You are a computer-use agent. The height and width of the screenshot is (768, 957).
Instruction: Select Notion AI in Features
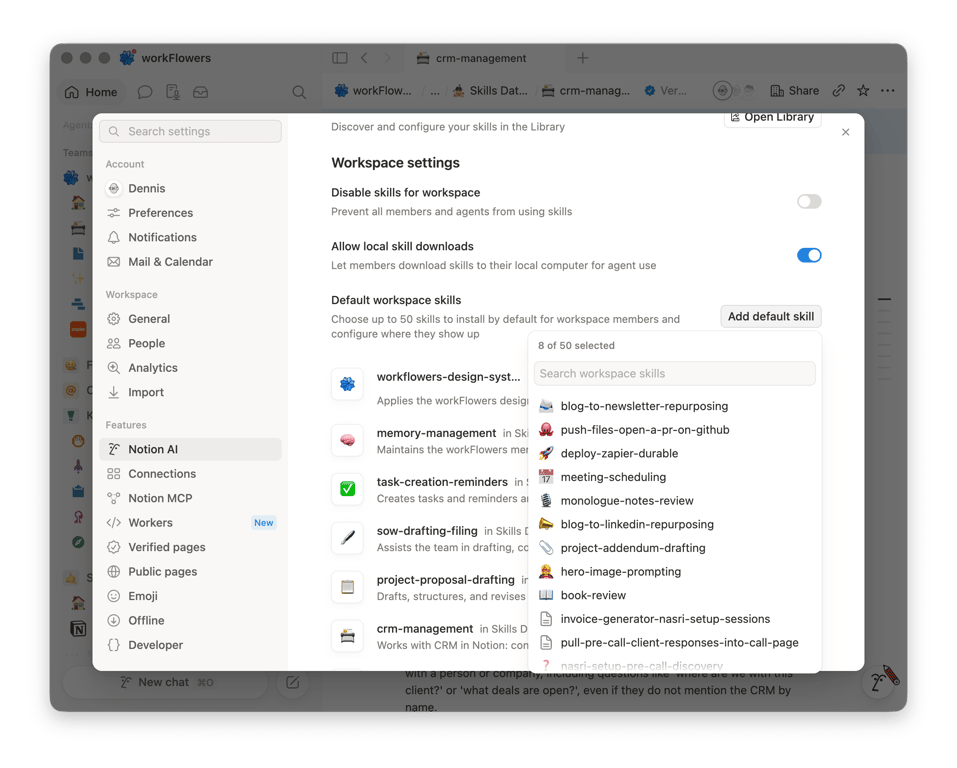[x=190, y=449]
